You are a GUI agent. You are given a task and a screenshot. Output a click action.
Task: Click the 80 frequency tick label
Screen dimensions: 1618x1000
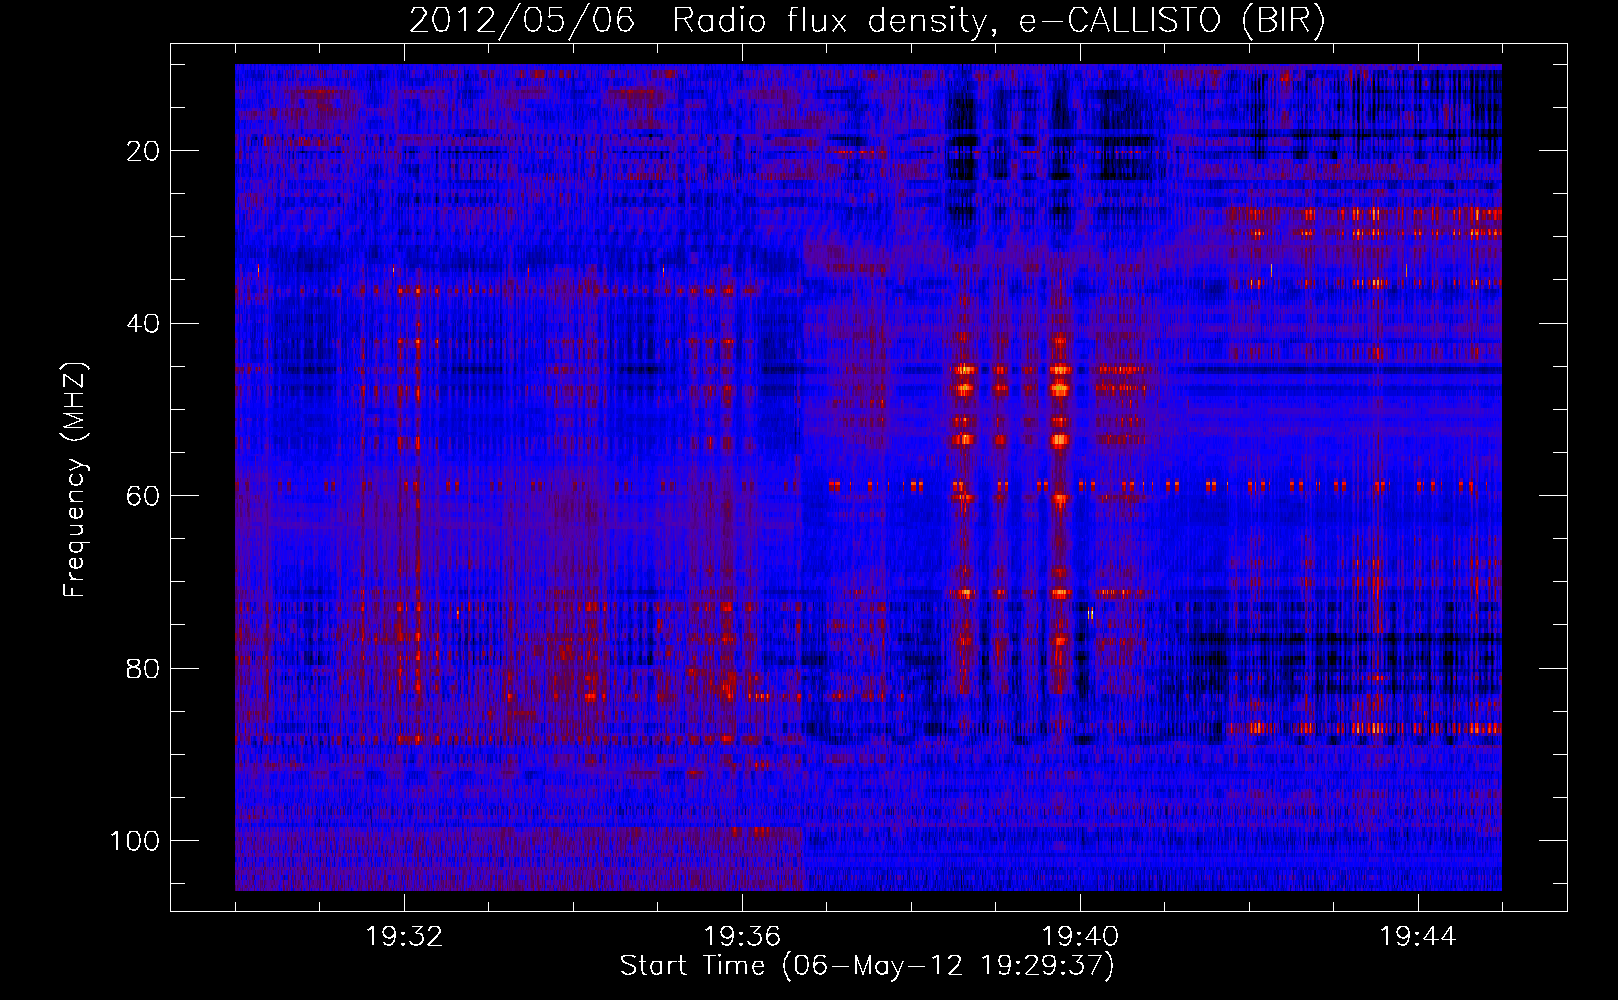(144, 668)
